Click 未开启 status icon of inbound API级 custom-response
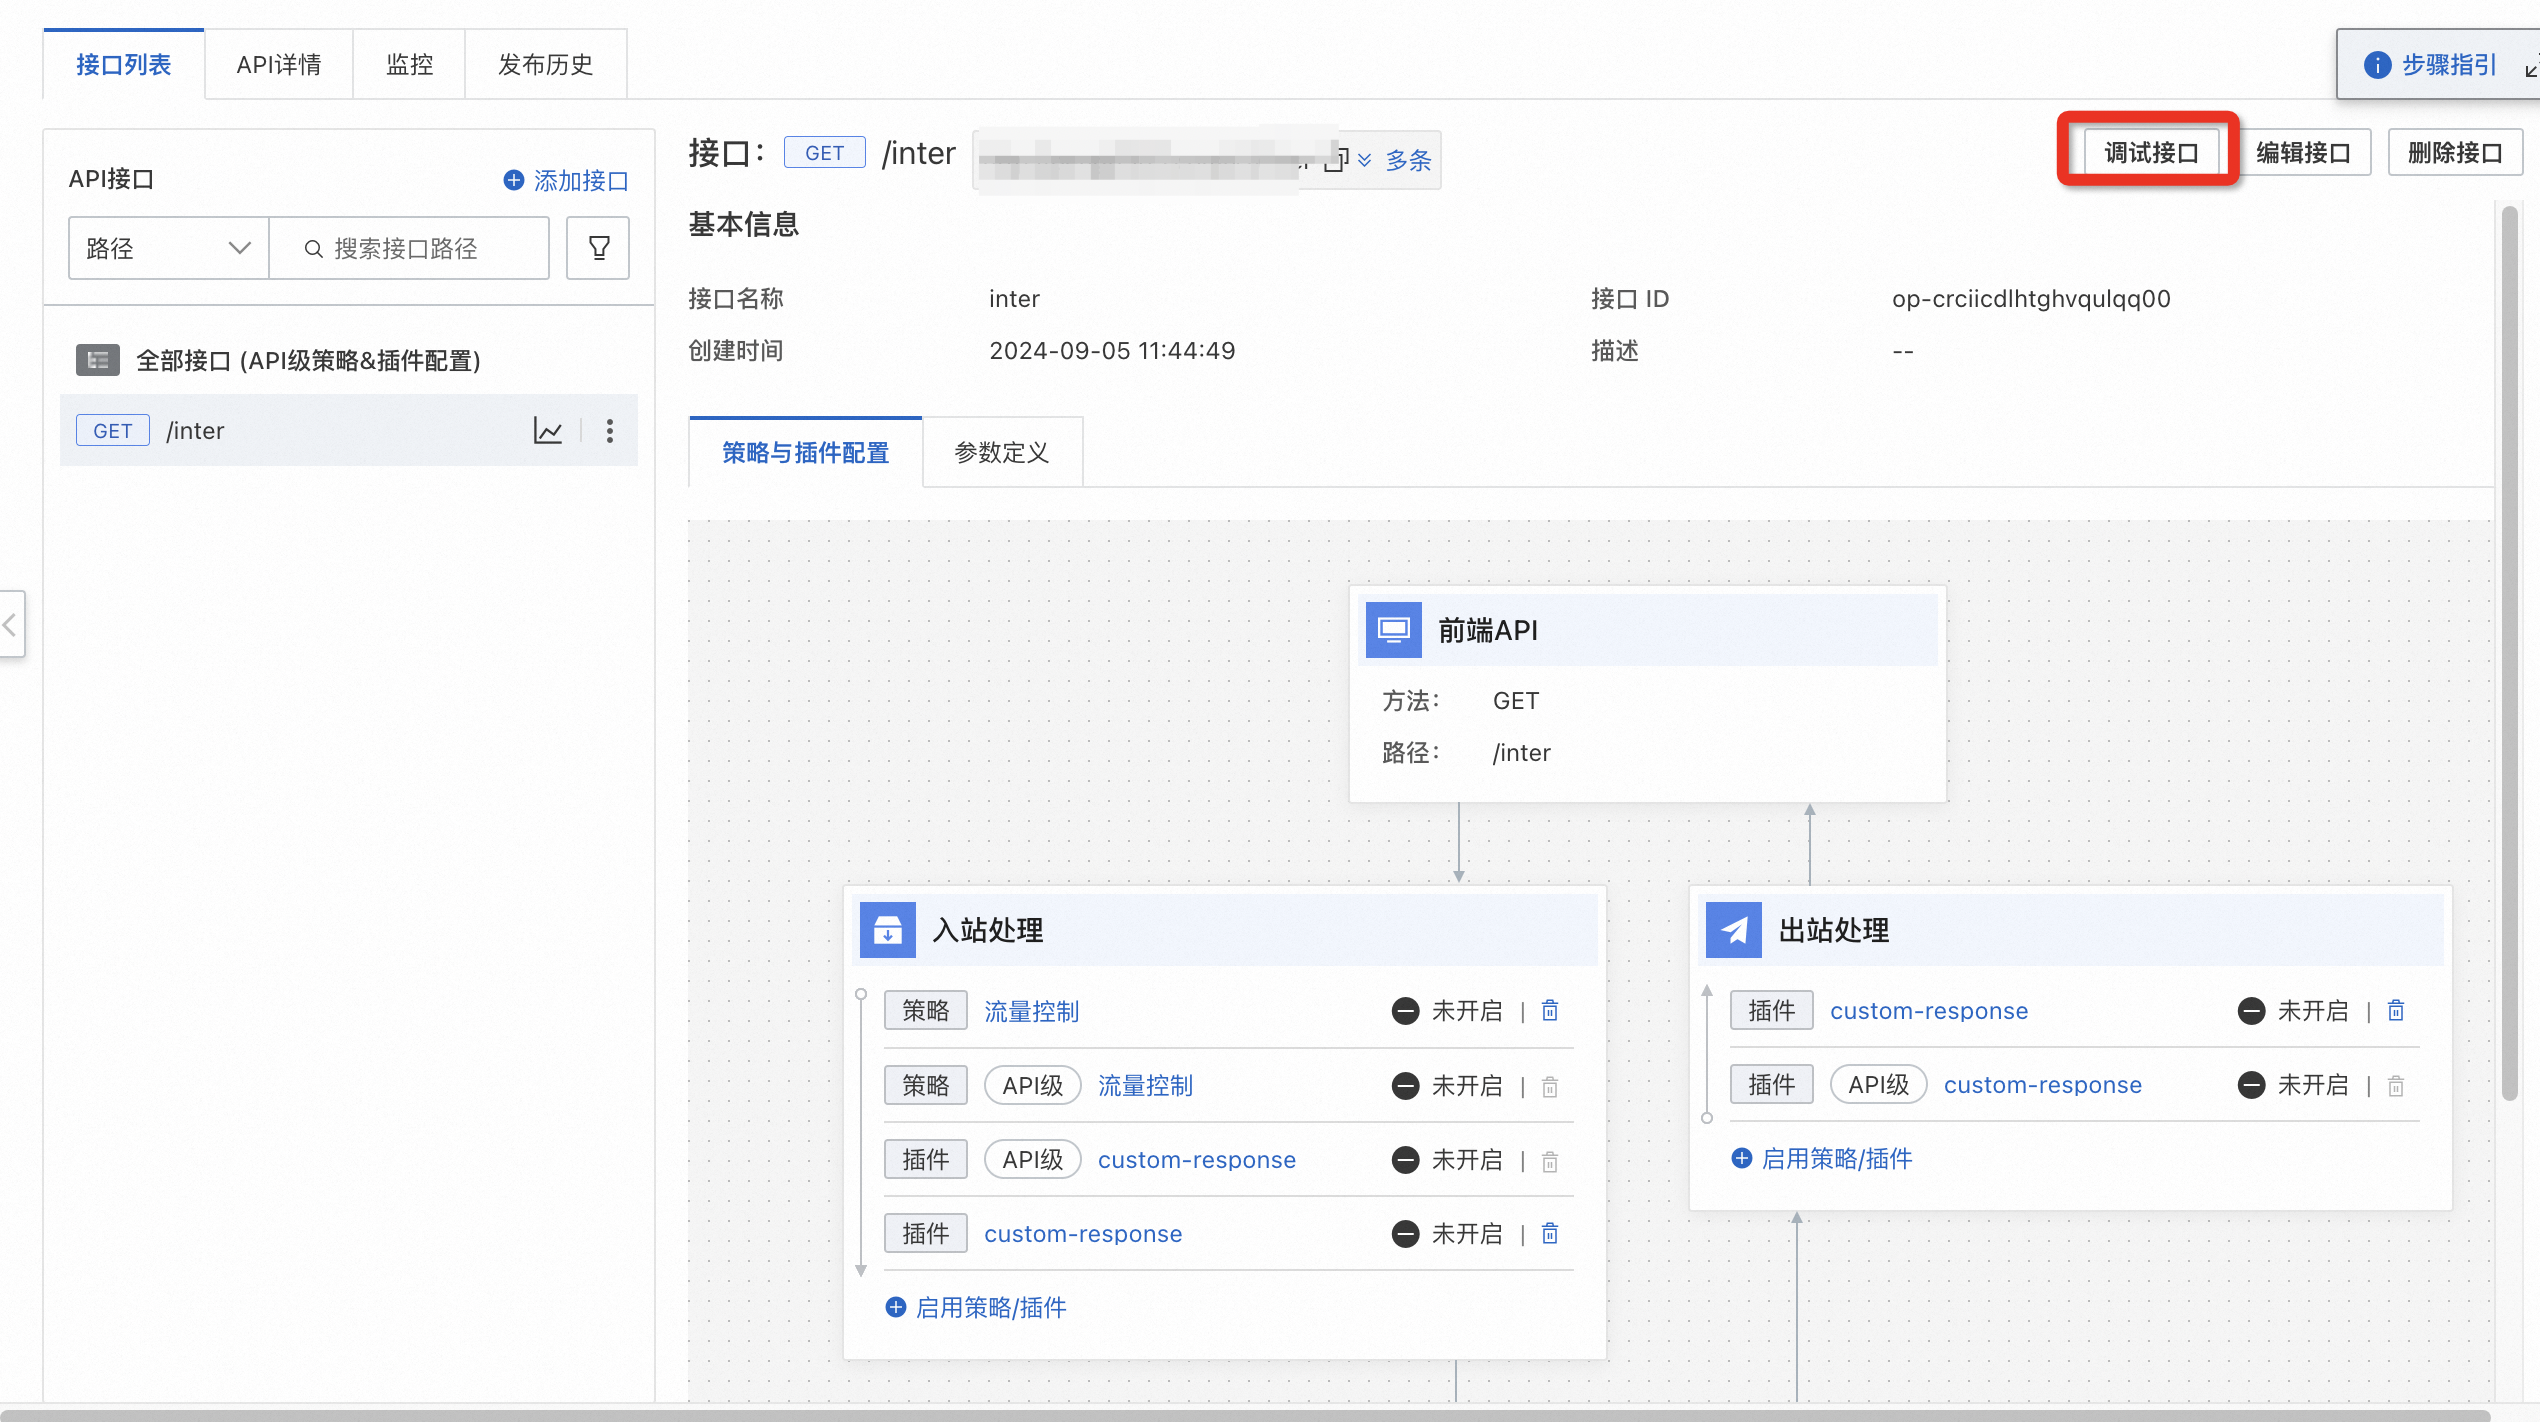The image size is (2540, 1422). coord(1406,1160)
